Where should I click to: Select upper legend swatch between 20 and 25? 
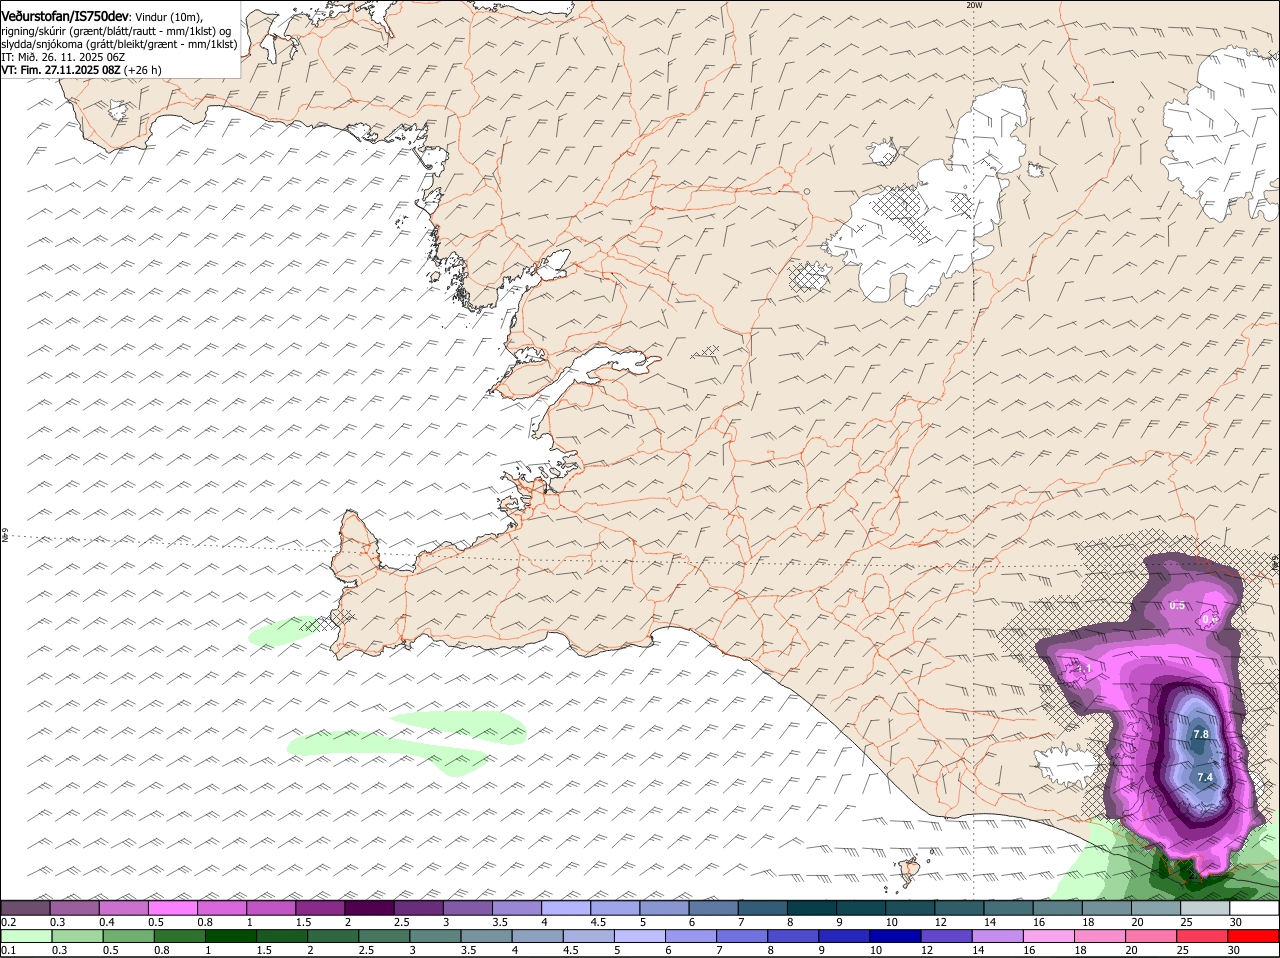click(x=1156, y=908)
